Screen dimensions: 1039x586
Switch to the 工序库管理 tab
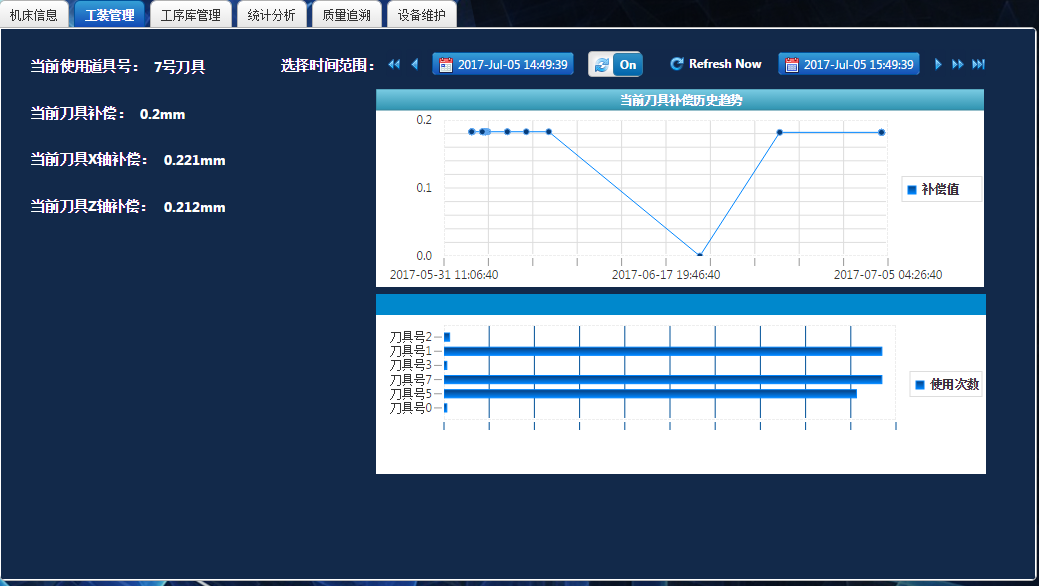tap(191, 15)
